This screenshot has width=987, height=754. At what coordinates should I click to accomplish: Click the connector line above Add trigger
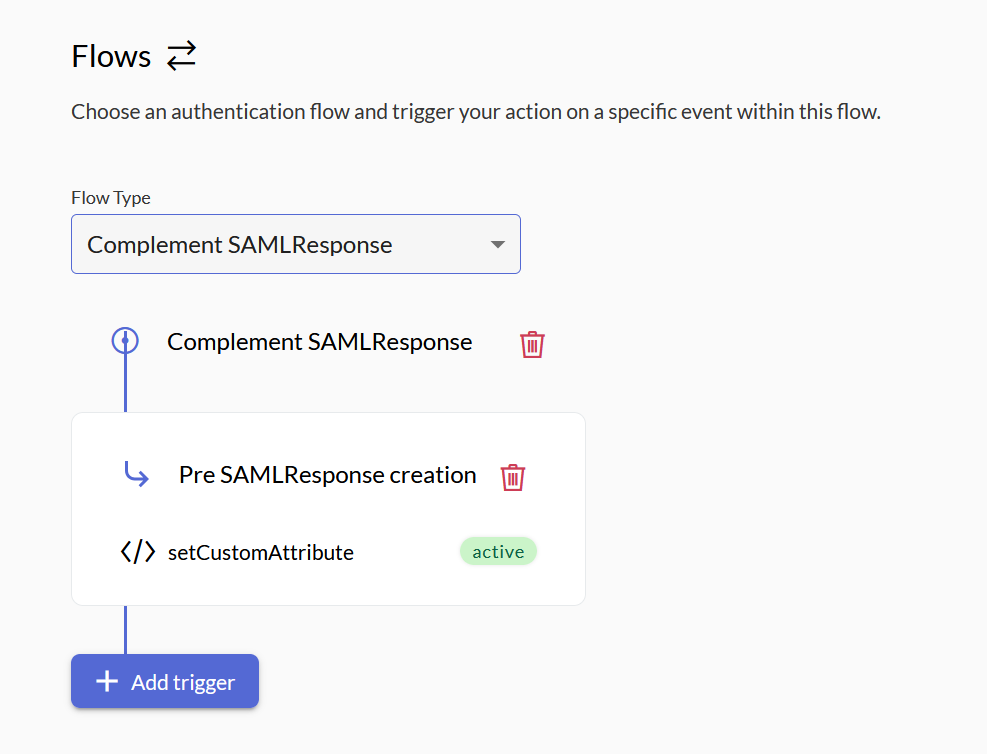[125, 630]
